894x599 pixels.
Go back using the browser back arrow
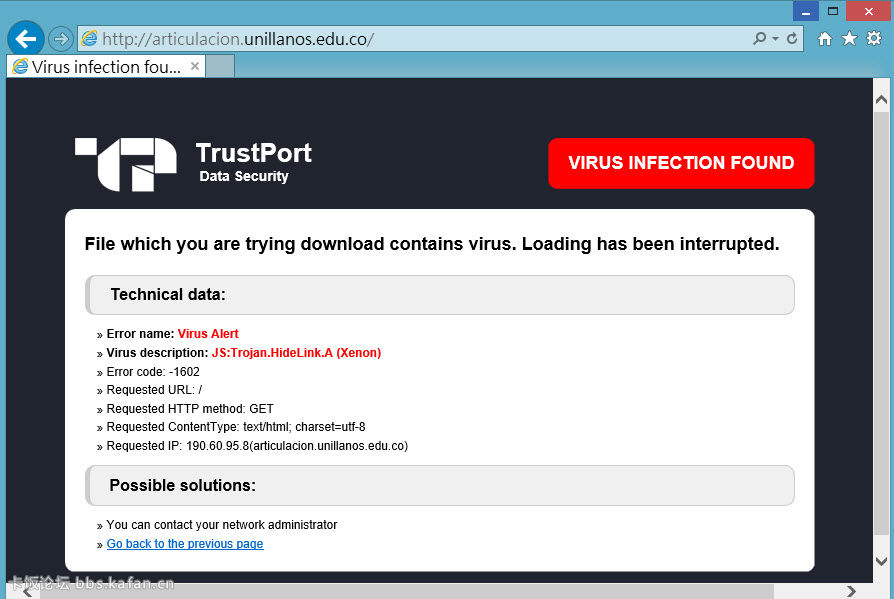click(26, 39)
